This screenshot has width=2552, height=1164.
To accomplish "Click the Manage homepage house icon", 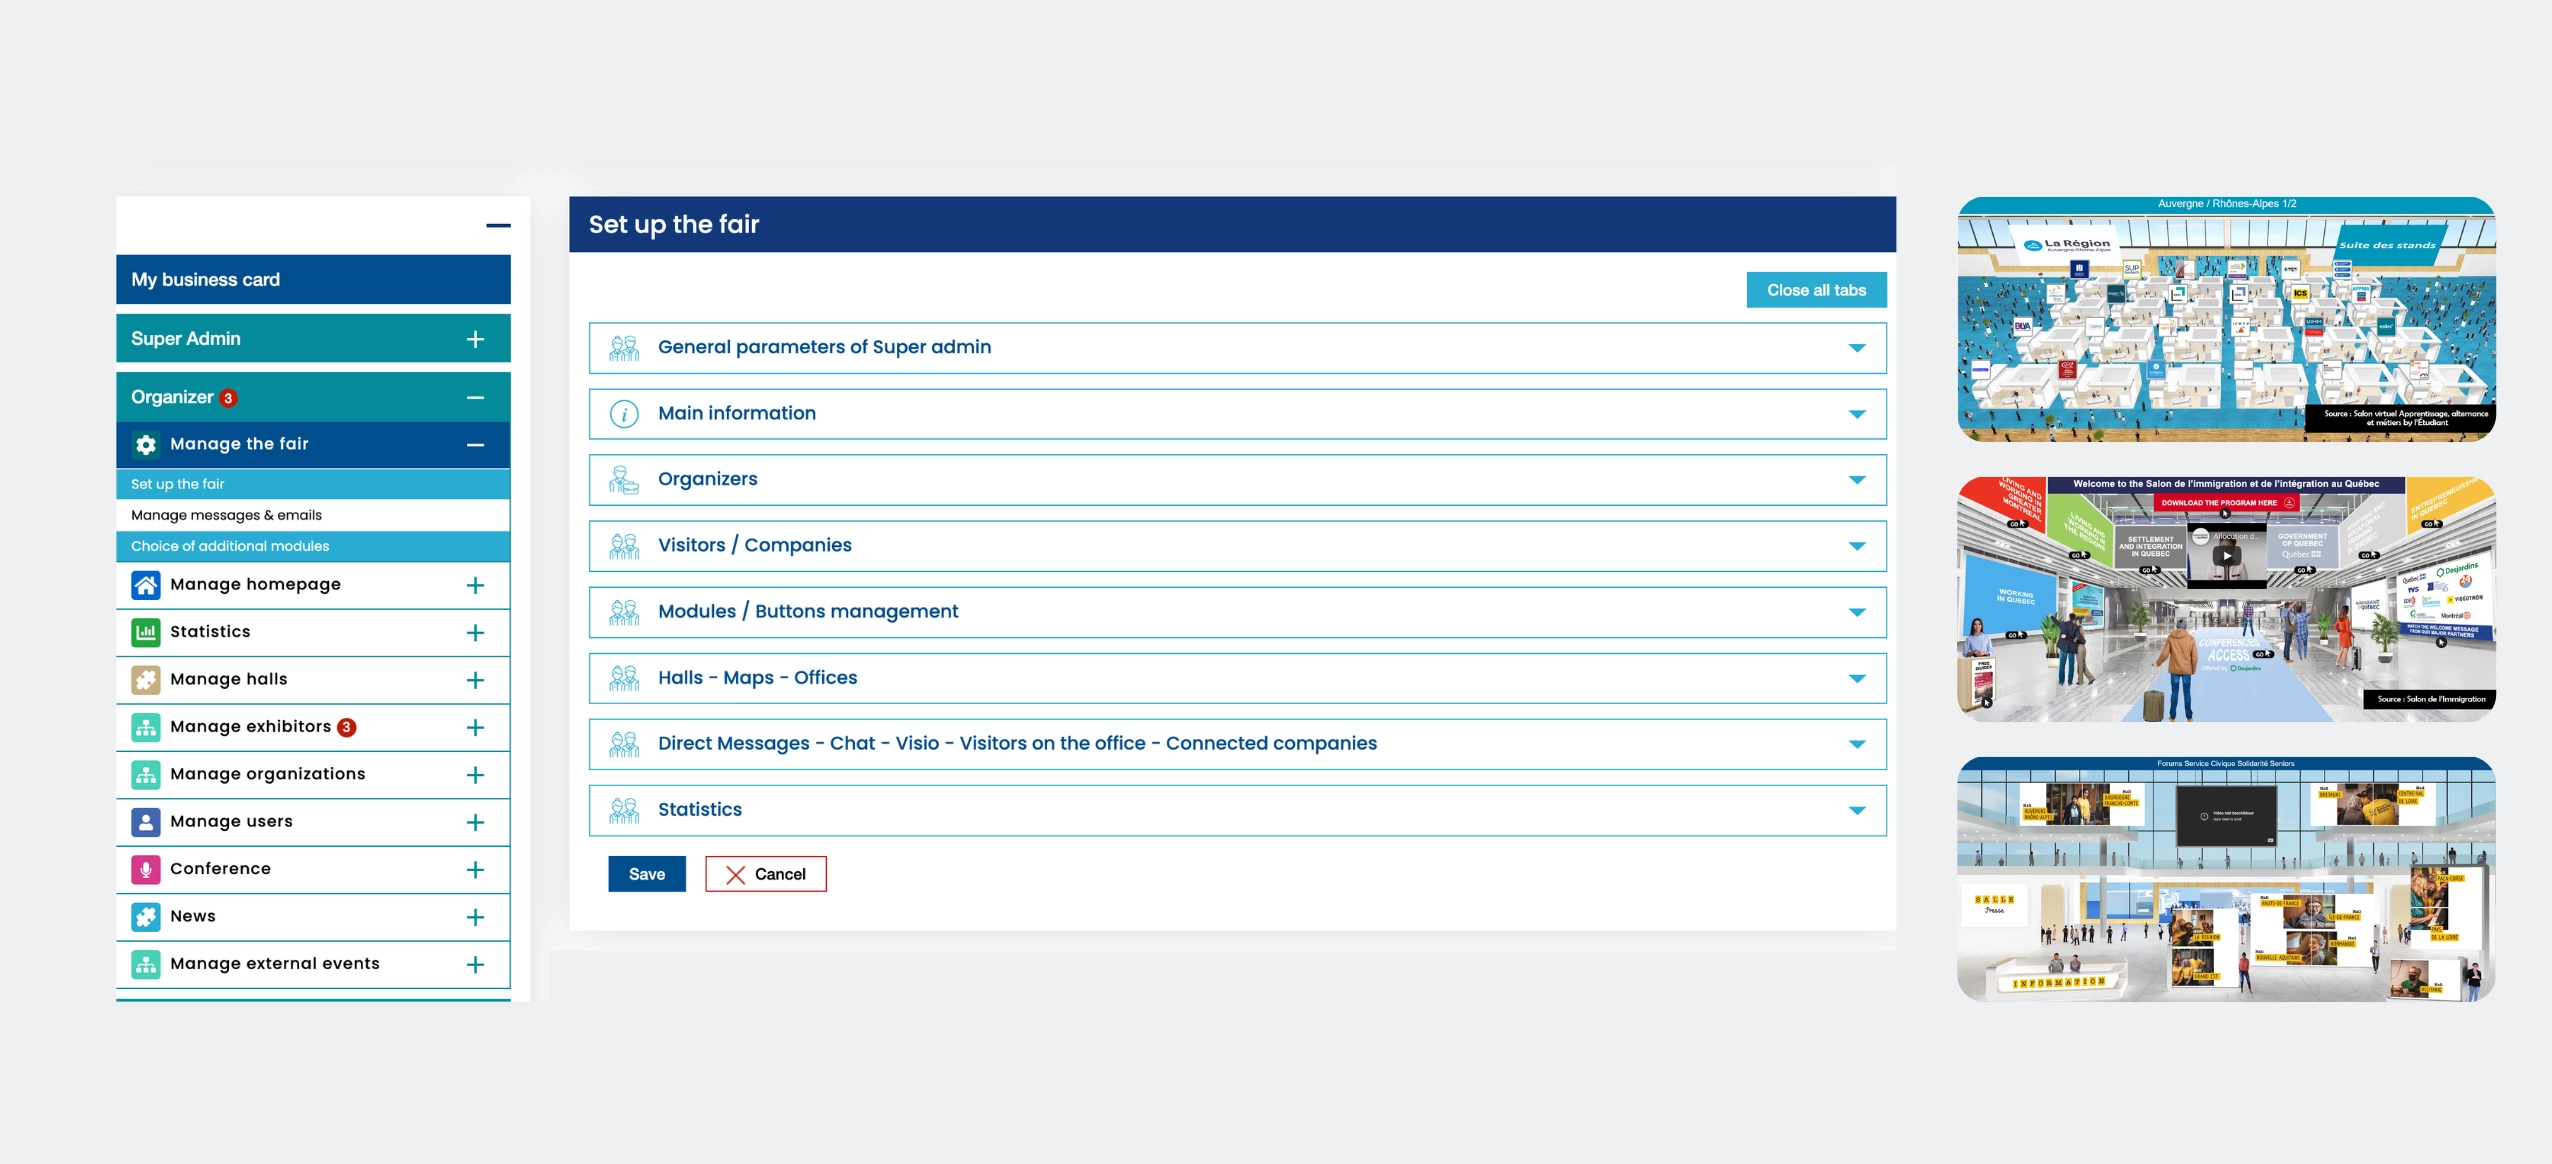I will (x=146, y=585).
